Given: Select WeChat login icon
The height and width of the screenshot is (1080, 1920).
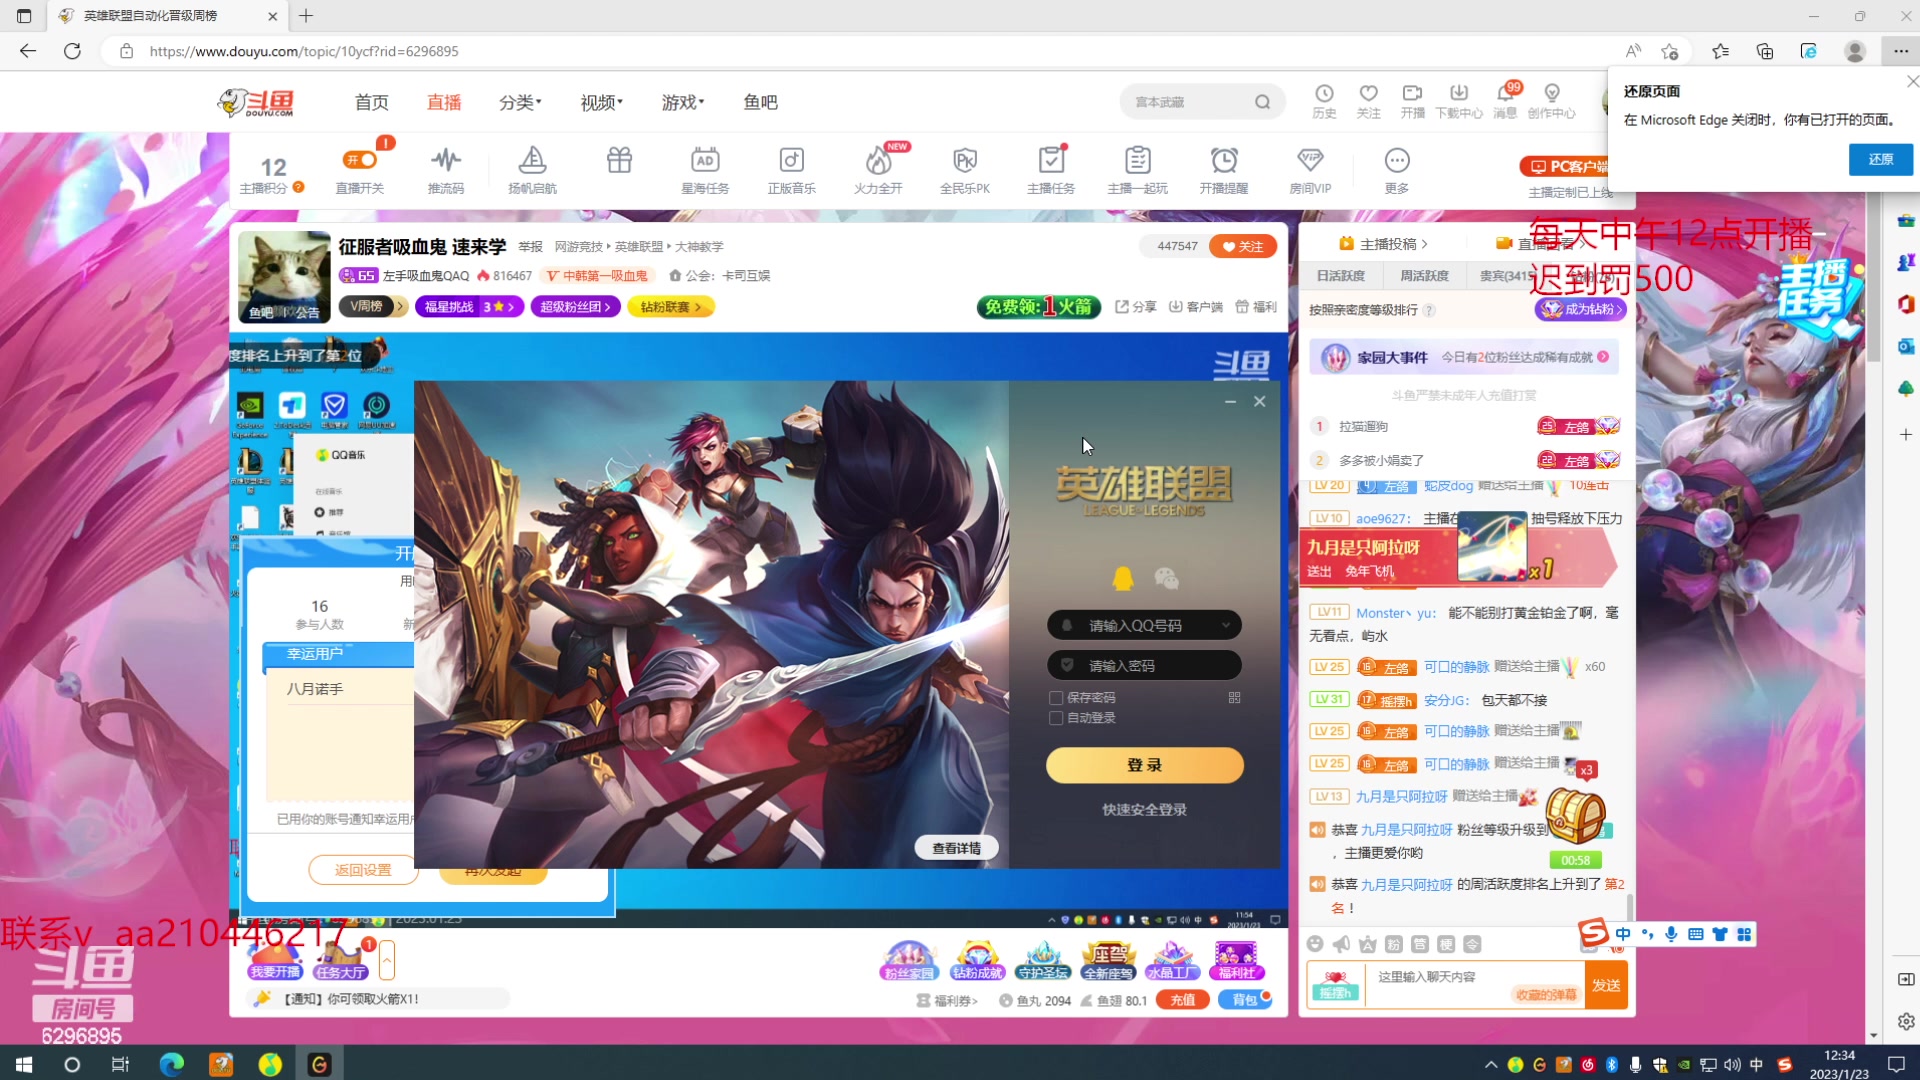Looking at the screenshot, I should click(x=1166, y=578).
